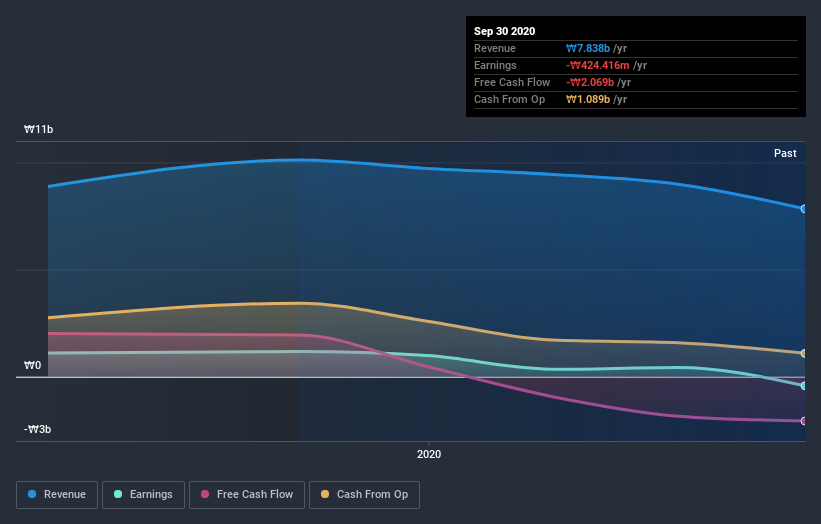Click the ₩0 y-axis label
Screen dimensions: 821x524
click(32, 365)
